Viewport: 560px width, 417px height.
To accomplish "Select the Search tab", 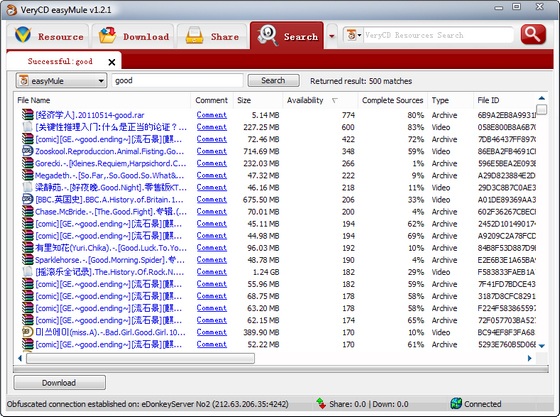I will coord(287,35).
